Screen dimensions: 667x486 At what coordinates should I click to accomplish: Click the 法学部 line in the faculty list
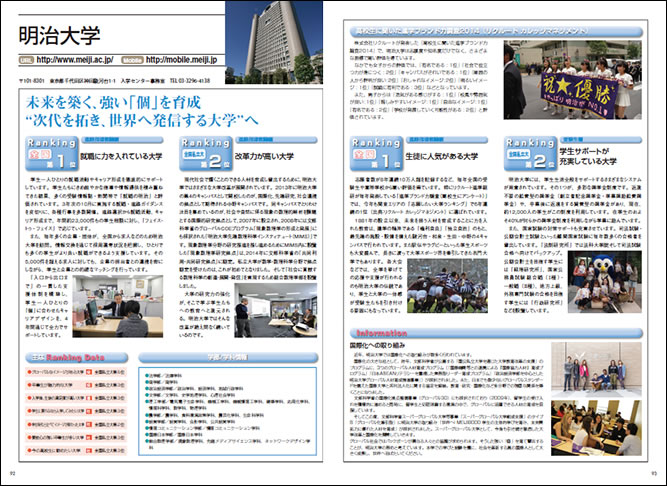pos(164,376)
